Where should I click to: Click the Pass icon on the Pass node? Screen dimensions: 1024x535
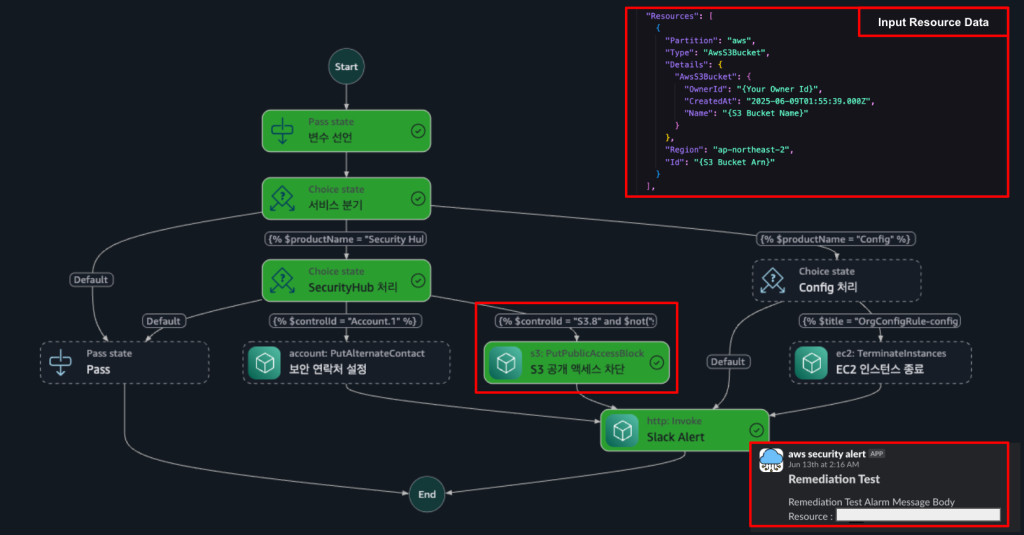(61, 363)
